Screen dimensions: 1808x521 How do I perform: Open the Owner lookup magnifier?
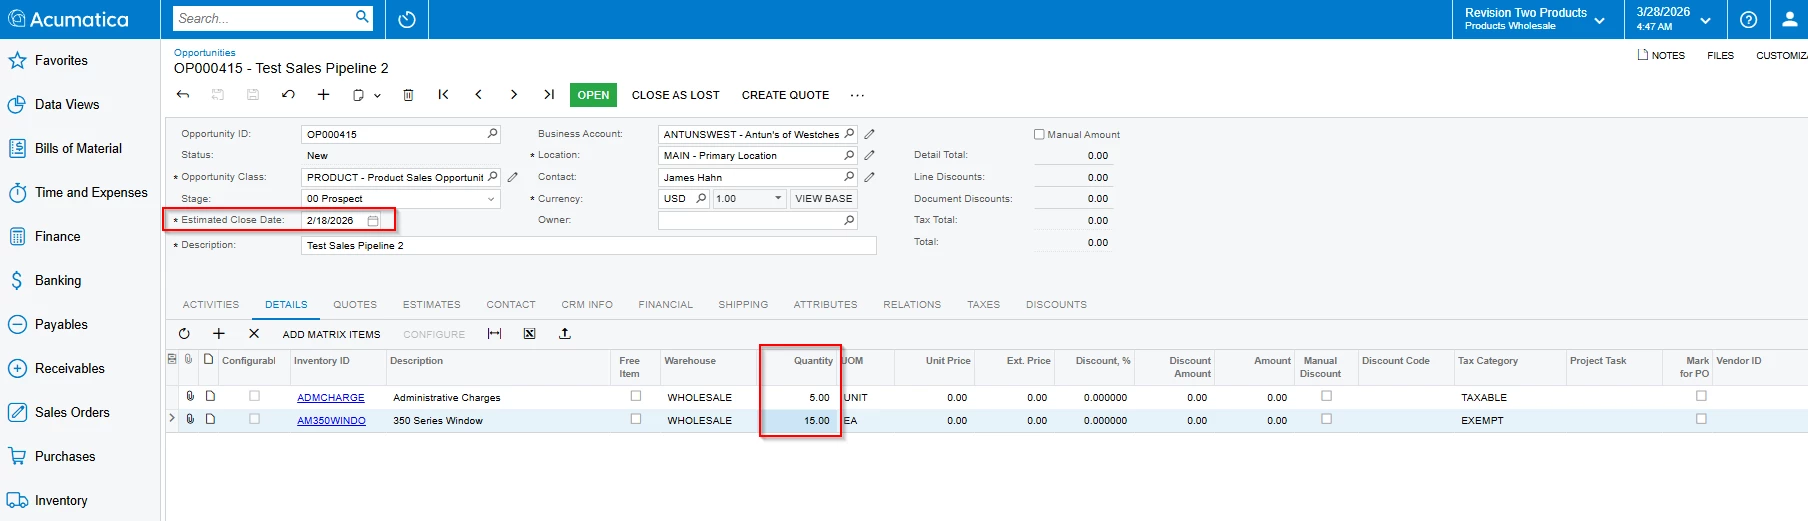point(849,220)
